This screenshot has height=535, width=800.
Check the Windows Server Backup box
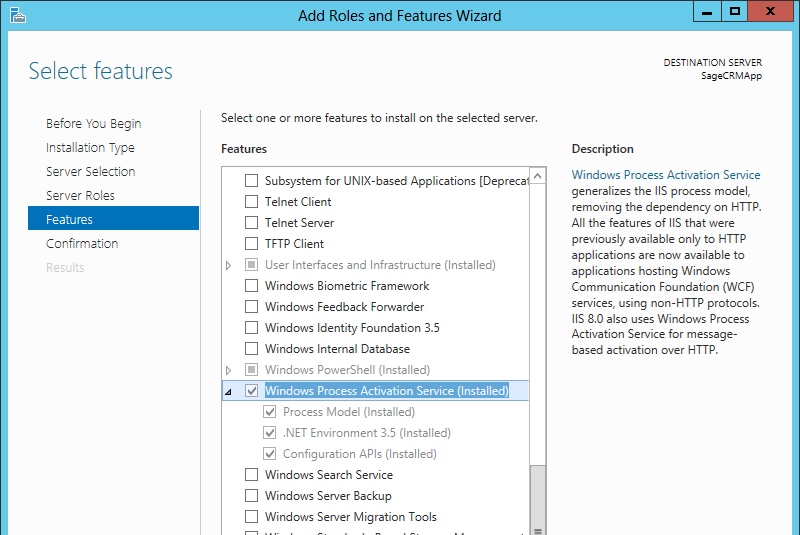(x=252, y=496)
